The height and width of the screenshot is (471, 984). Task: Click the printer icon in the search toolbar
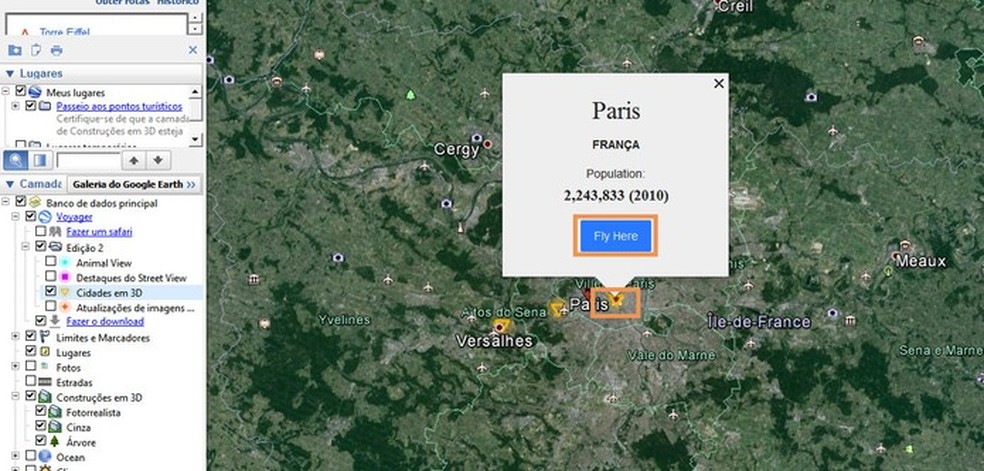point(56,51)
